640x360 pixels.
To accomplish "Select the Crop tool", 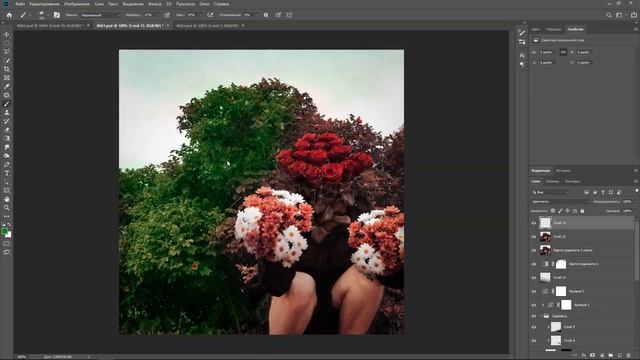I will coord(7,69).
